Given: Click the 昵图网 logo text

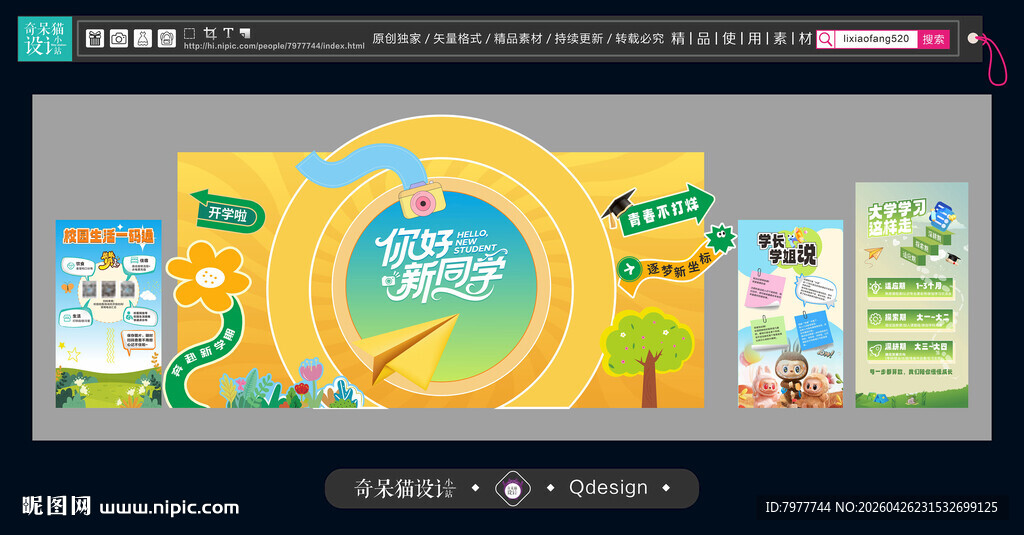Looking at the screenshot, I should click(x=56, y=506).
